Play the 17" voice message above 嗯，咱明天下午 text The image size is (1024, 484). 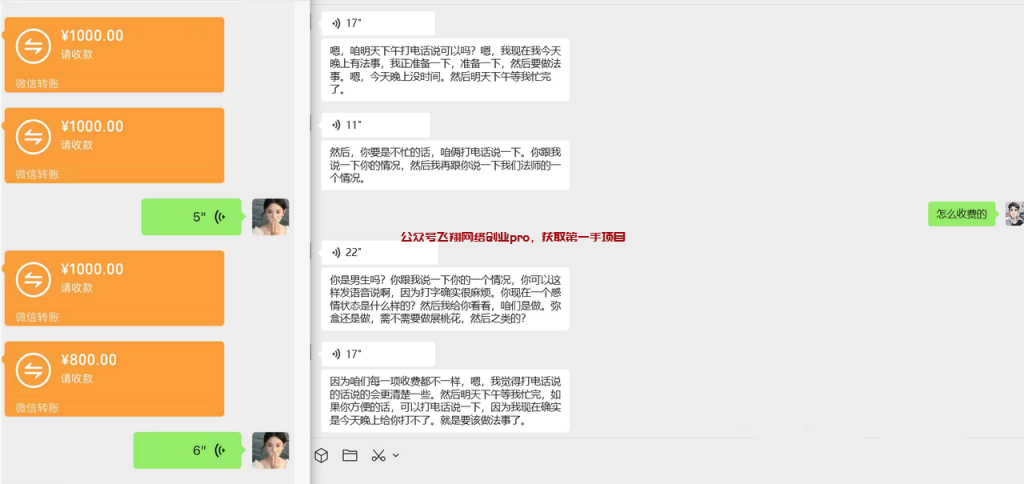[x=378, y=24]
